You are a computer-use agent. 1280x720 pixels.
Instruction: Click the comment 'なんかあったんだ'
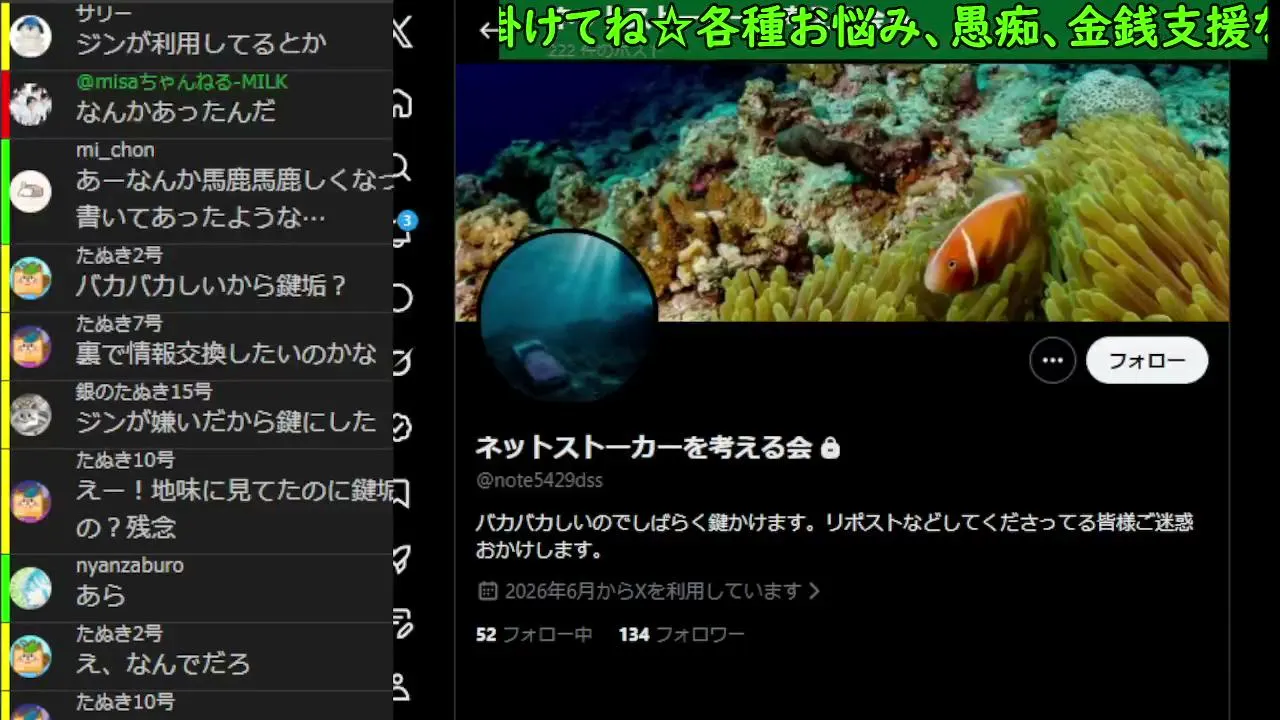coord(176,111)
